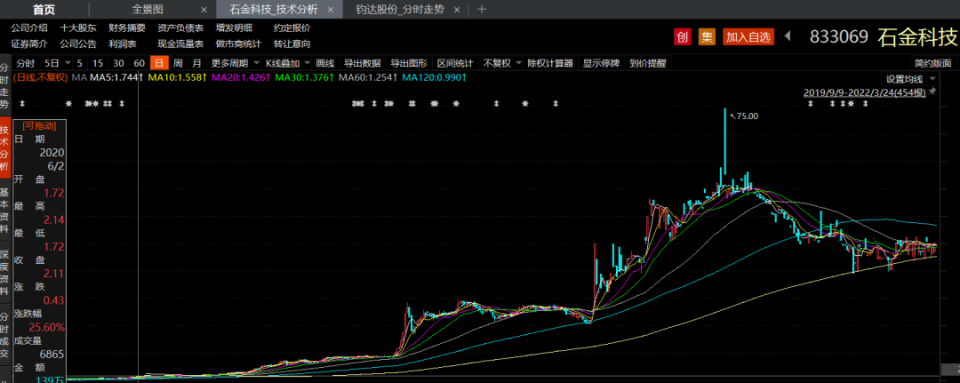Select the 5-minute period button
The image size is (960, 383).
pyautogui.click(x=80, y=63)
